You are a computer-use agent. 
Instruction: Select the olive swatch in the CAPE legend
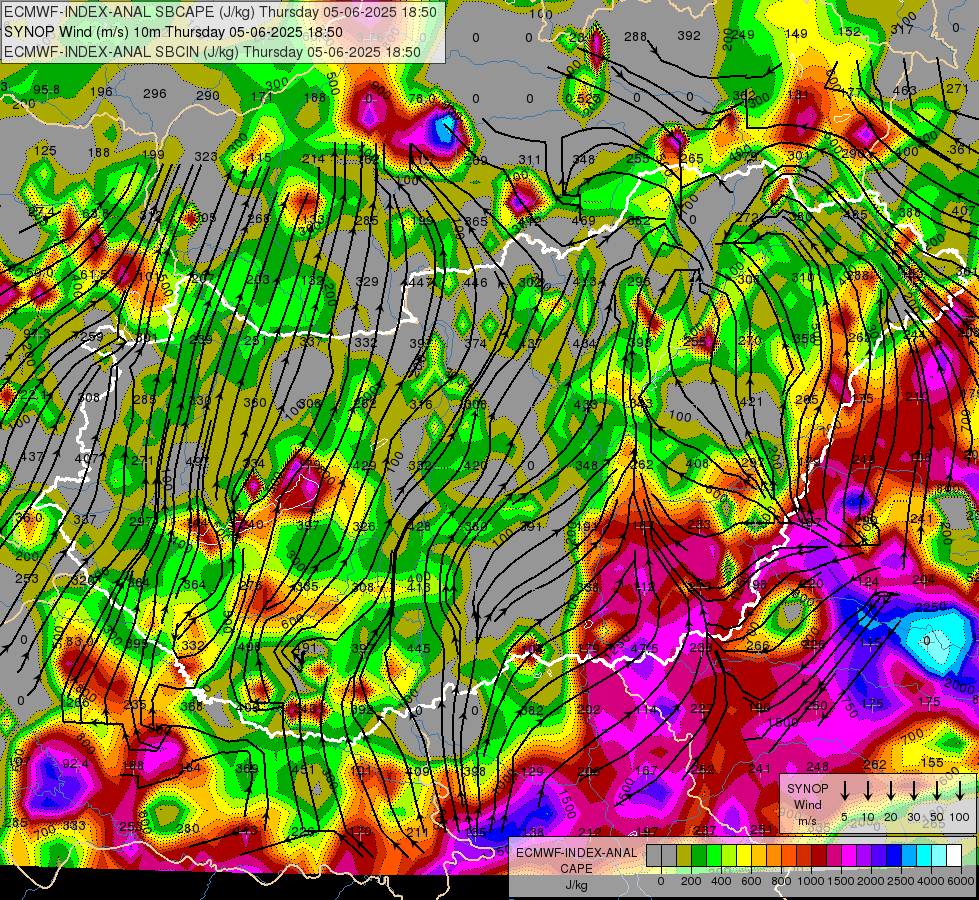(684, 855)
